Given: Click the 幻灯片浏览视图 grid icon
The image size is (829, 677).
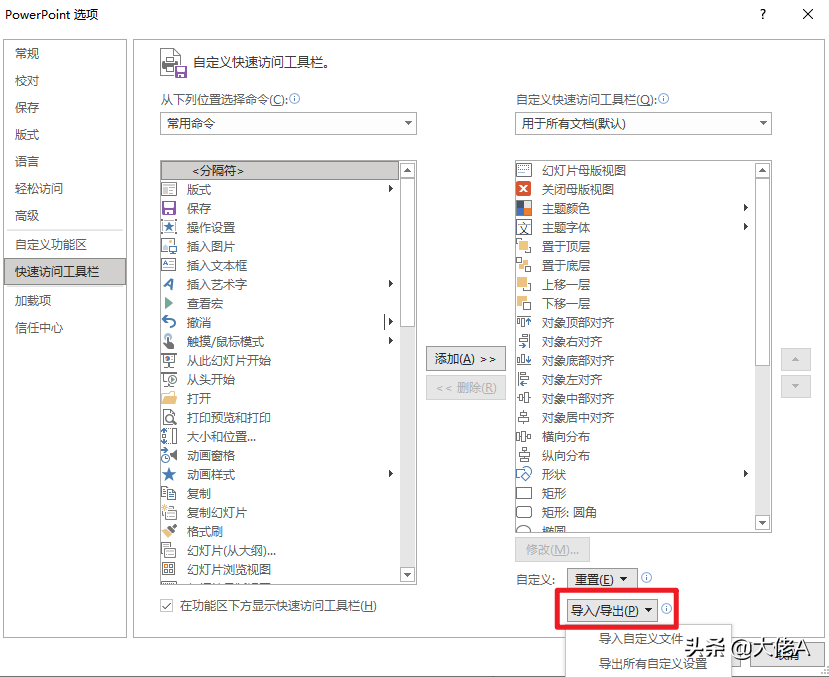Looking at the screenshot, I should point(169,569).
